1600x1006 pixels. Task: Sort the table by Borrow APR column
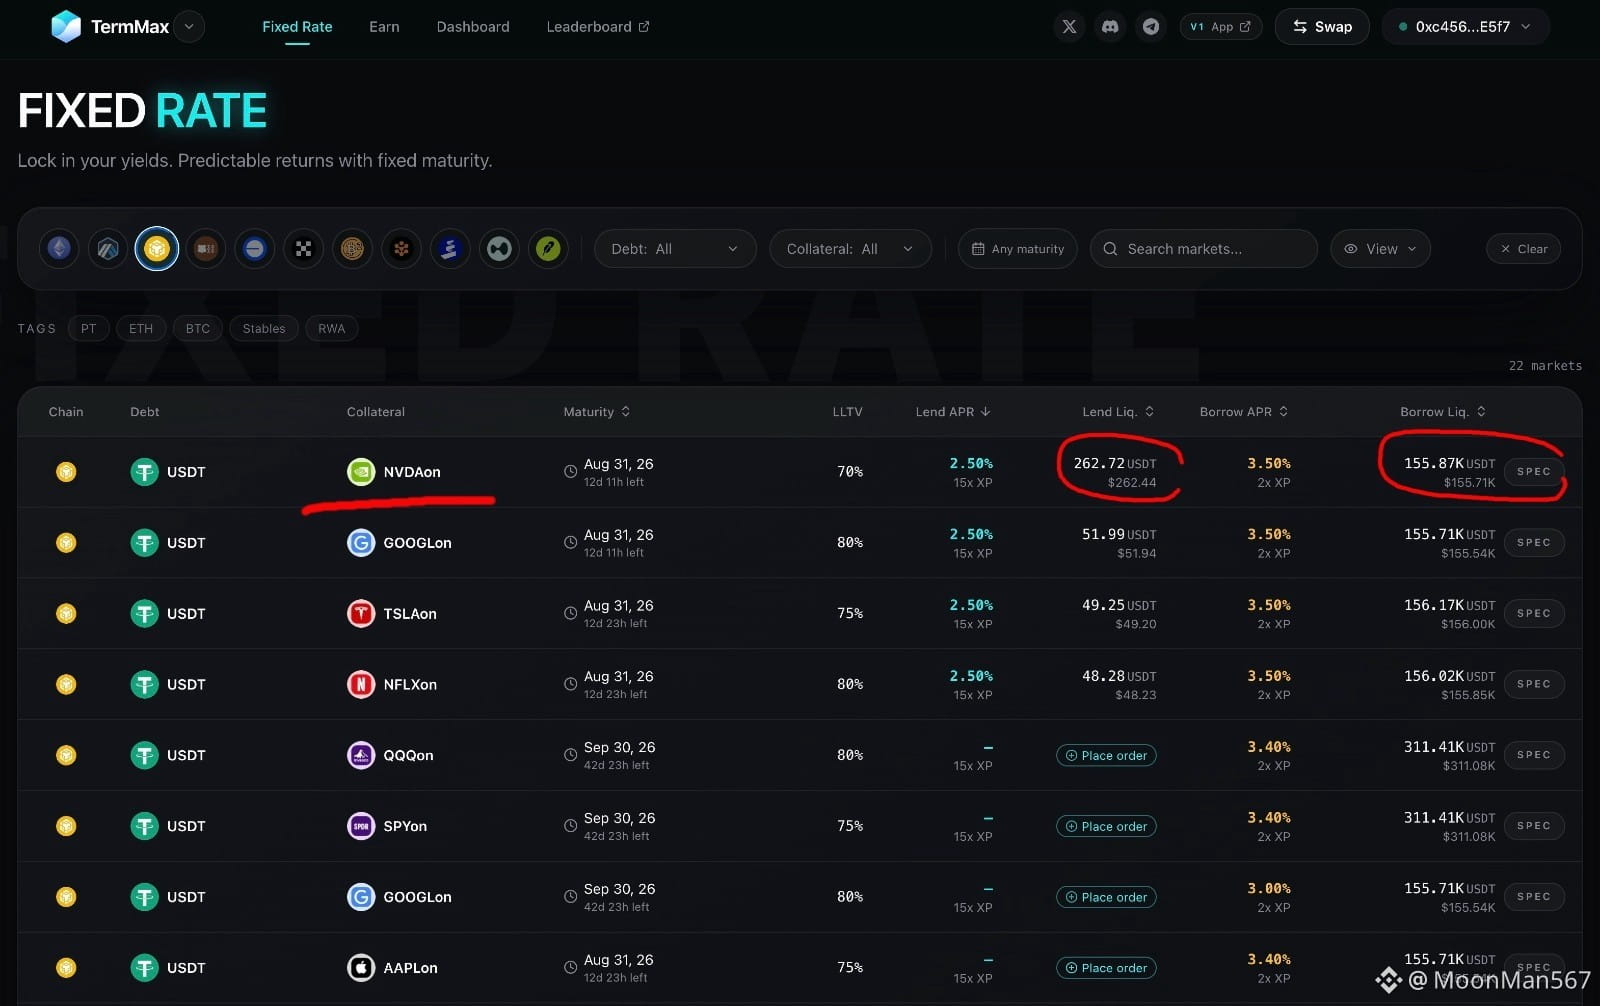(1244, 412)
